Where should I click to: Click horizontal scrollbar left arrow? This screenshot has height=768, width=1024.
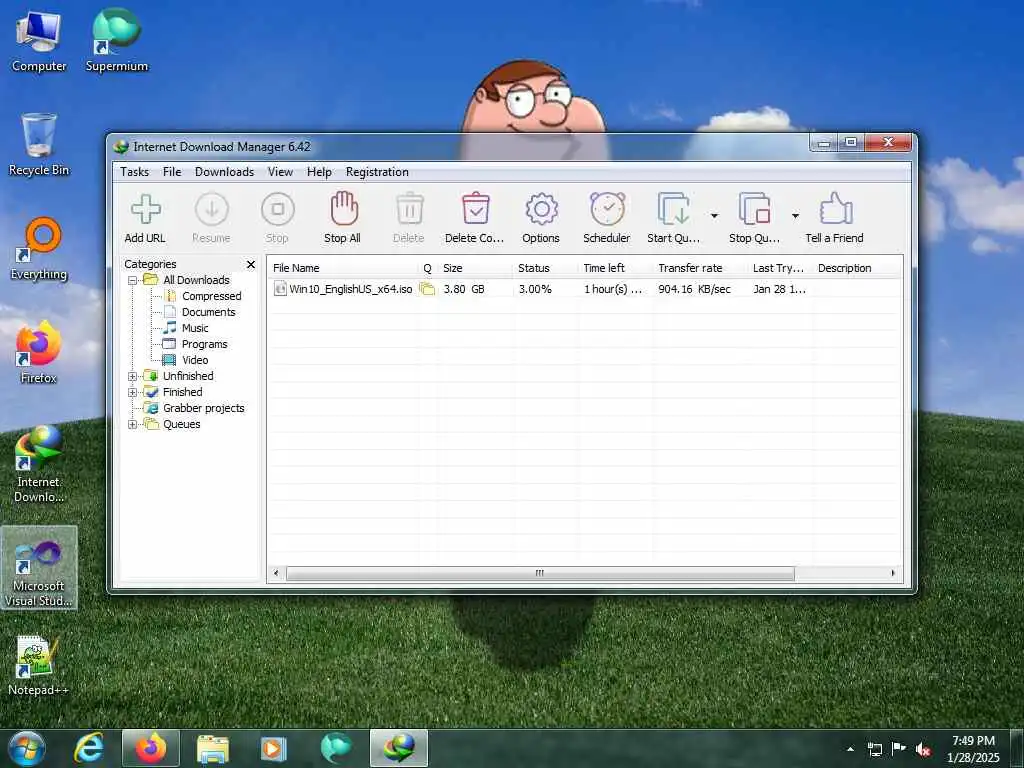(x=276, y=573)
